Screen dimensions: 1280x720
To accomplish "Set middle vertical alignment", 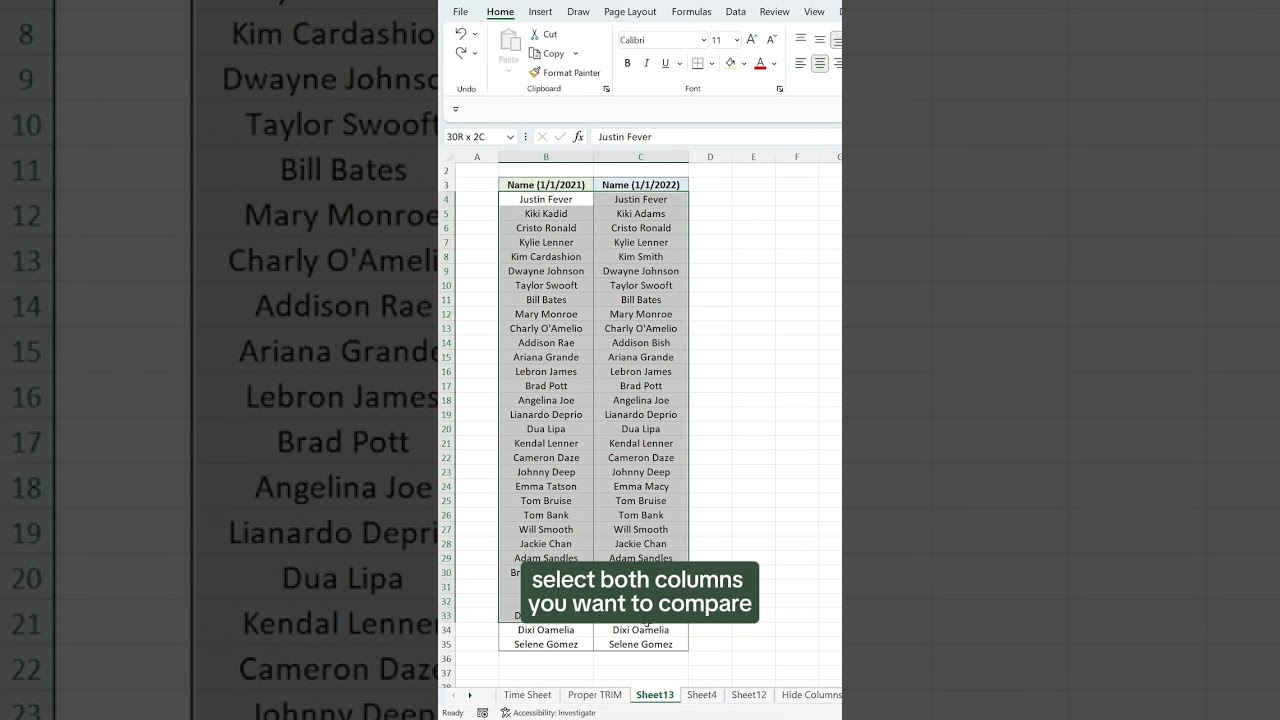I will point(820,39).
